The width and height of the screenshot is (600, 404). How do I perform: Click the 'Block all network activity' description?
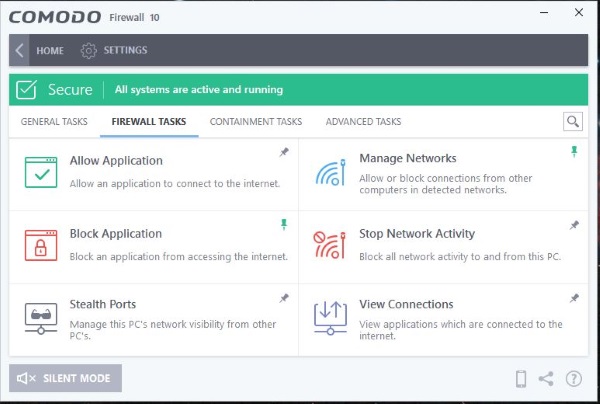[x=460, y=257]
